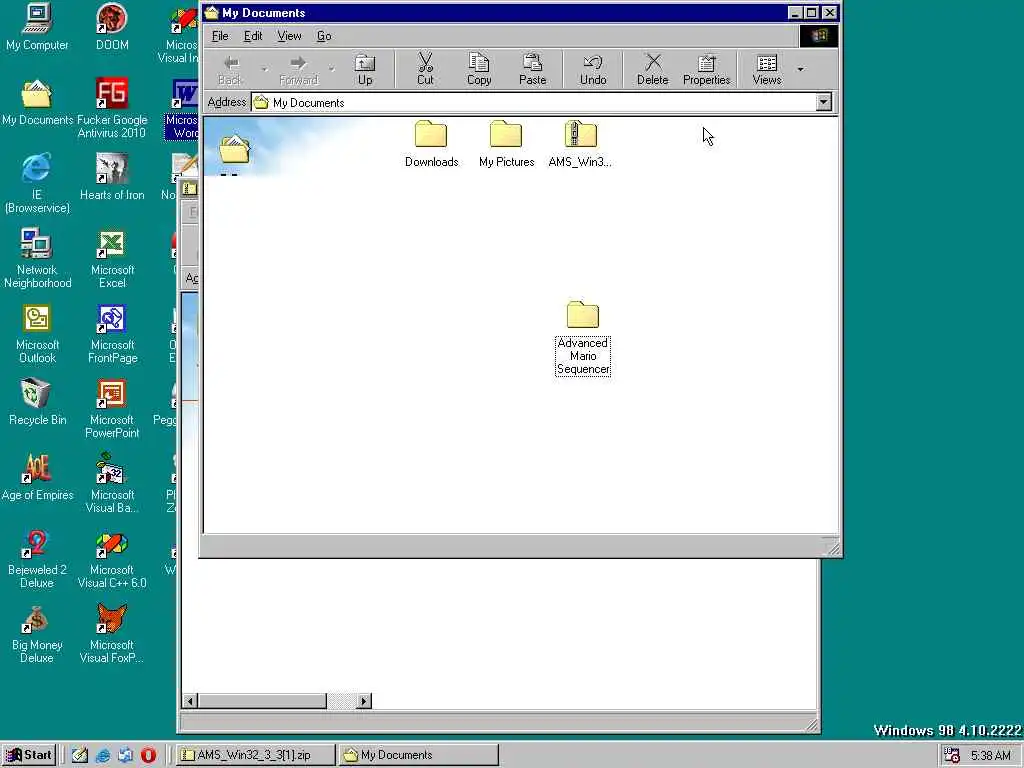
Task: Click the Internet Explorer quick launch icon
Action: [x=103, y=755]
